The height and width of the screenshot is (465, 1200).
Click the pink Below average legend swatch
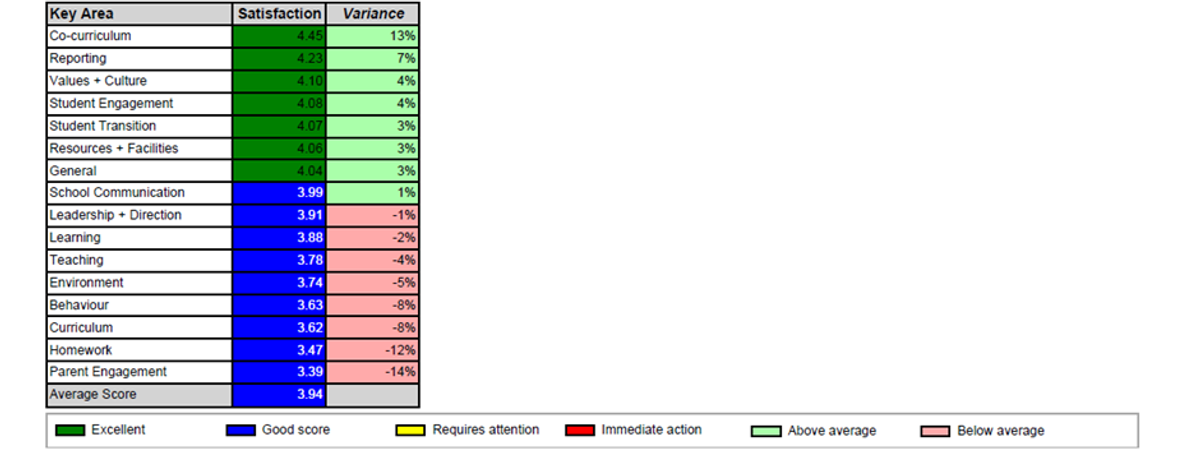coord(935,432)
